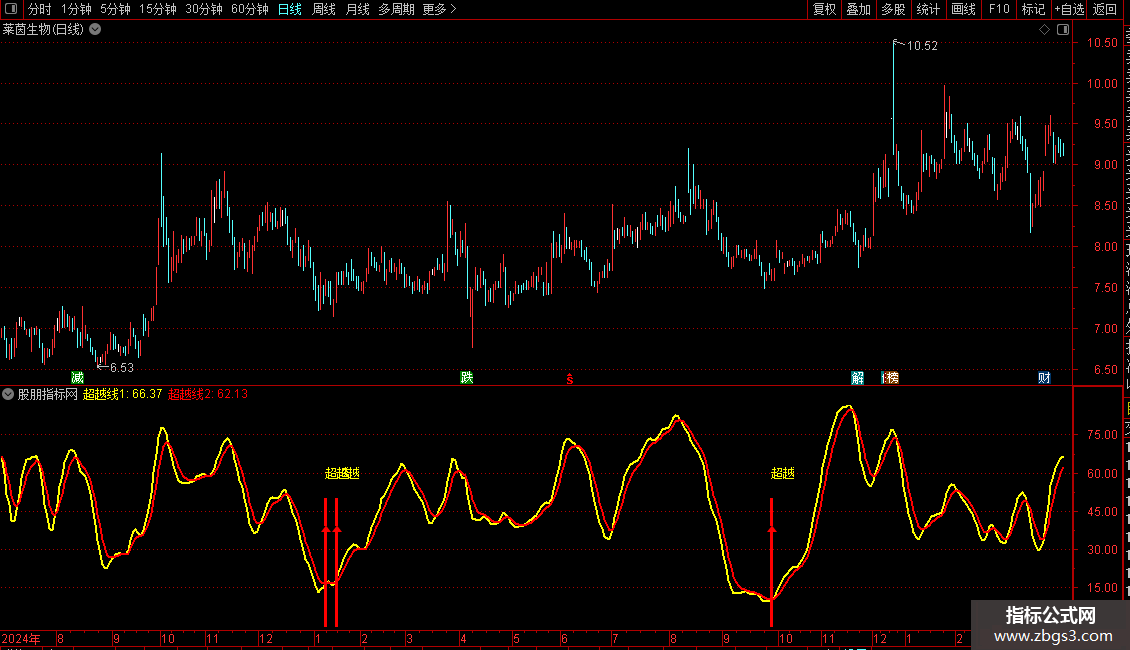Screen dimensions: 1130x650
Task: Toggle the left sidebar panel icon
Action: coord(11,9)
